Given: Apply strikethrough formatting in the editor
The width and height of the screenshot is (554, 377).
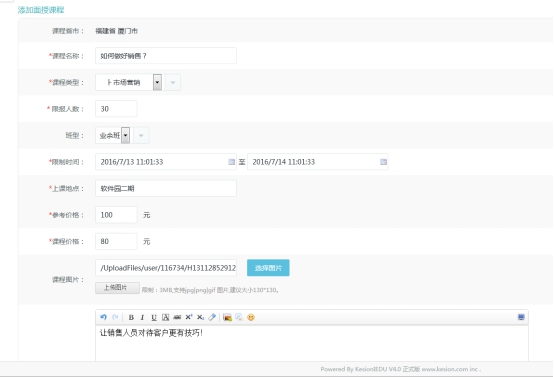Looking at the screenshot, I should [177, 317].
